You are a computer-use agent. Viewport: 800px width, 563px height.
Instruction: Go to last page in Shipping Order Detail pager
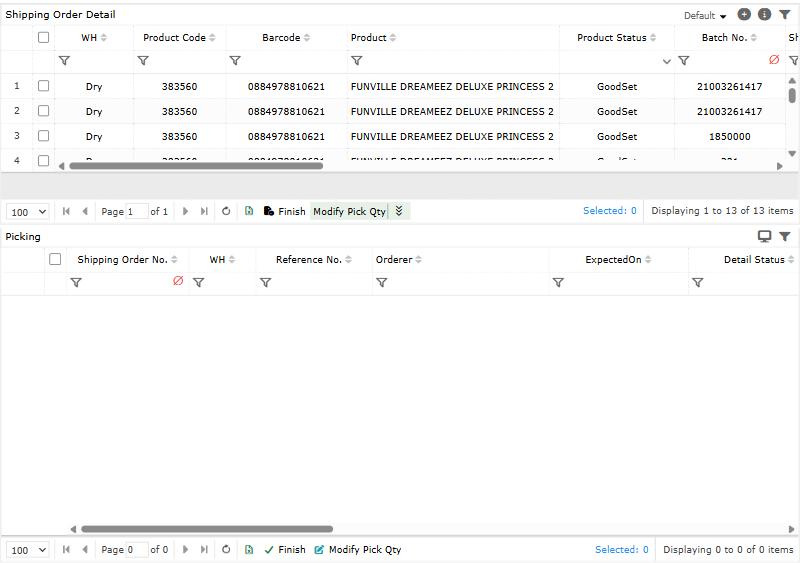[x=204, y=211]
